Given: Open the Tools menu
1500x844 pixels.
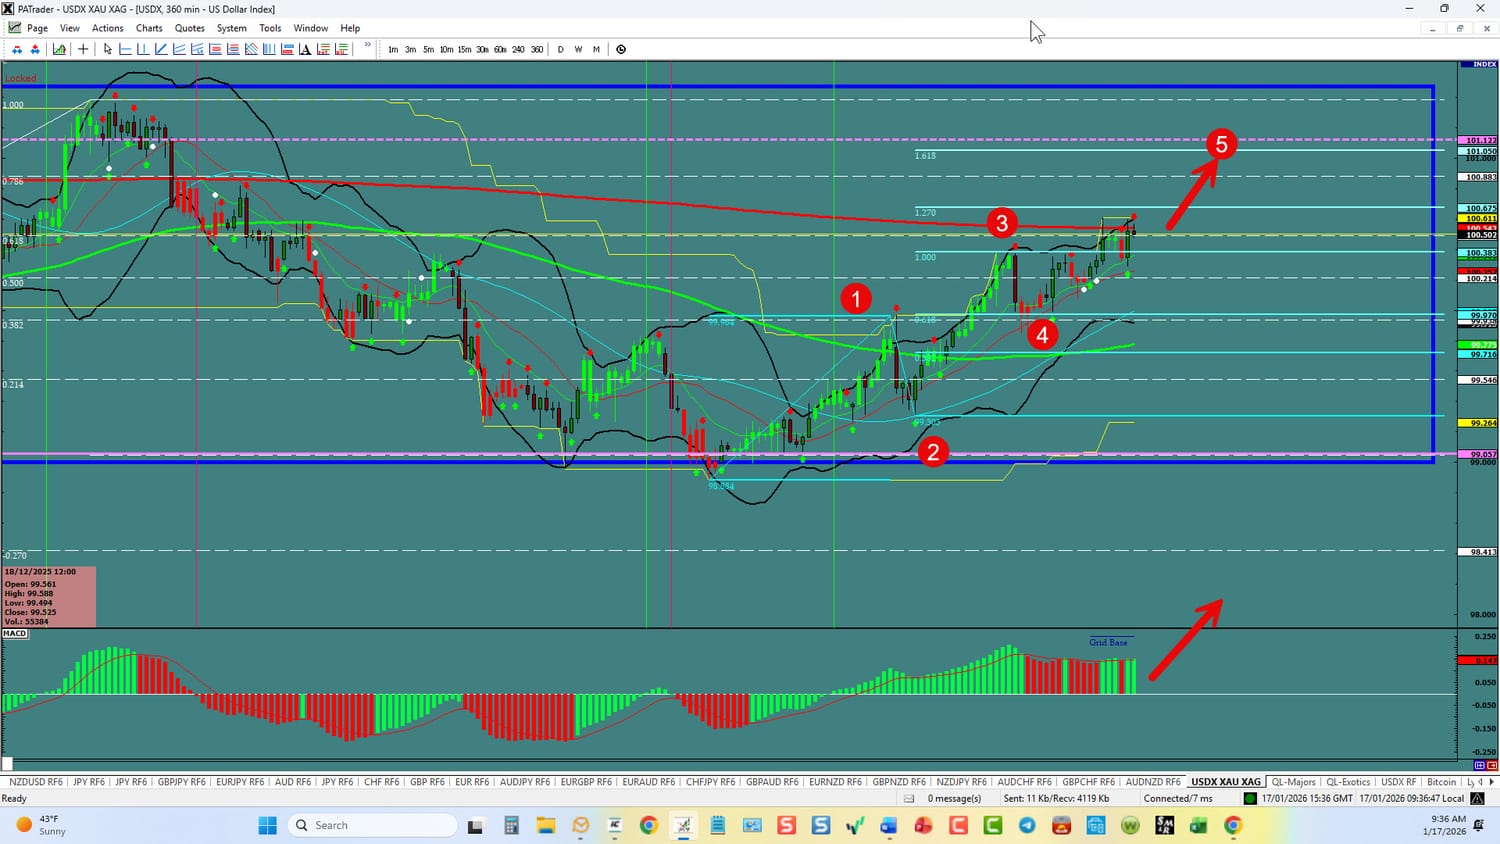Looking at the screenshot, I should 270,28.
